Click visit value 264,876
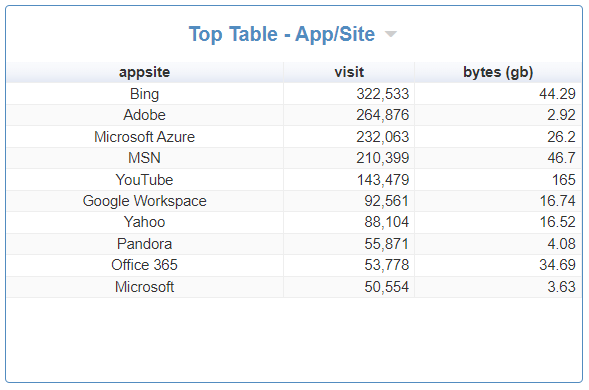The width and height of the screenshot is (589, 390). click(382, 115)
